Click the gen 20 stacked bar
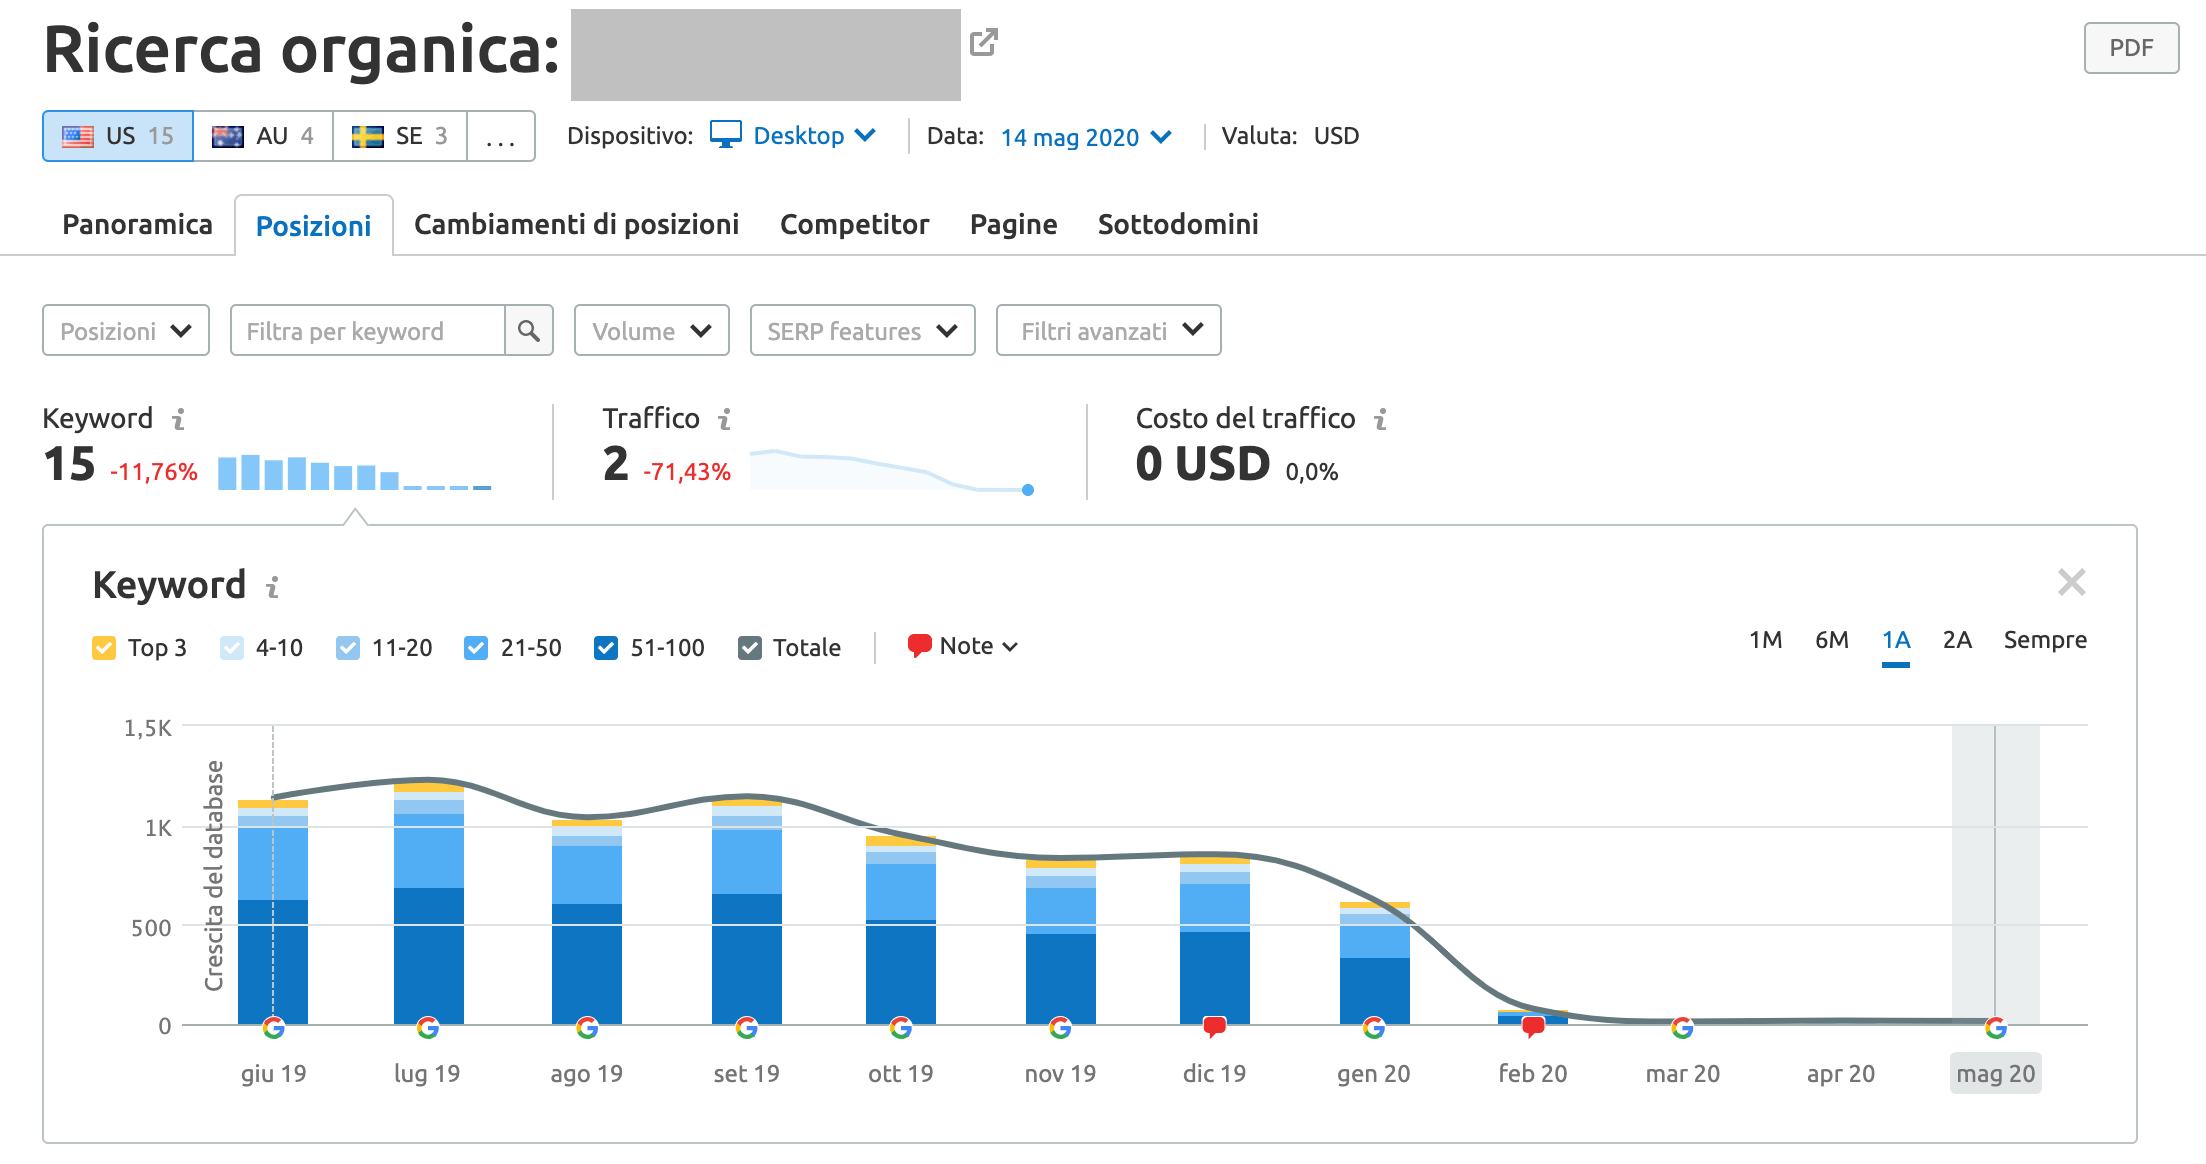Image resolution: width=2206 pixels, height=1164 pixels. (x=1375, y=963)
